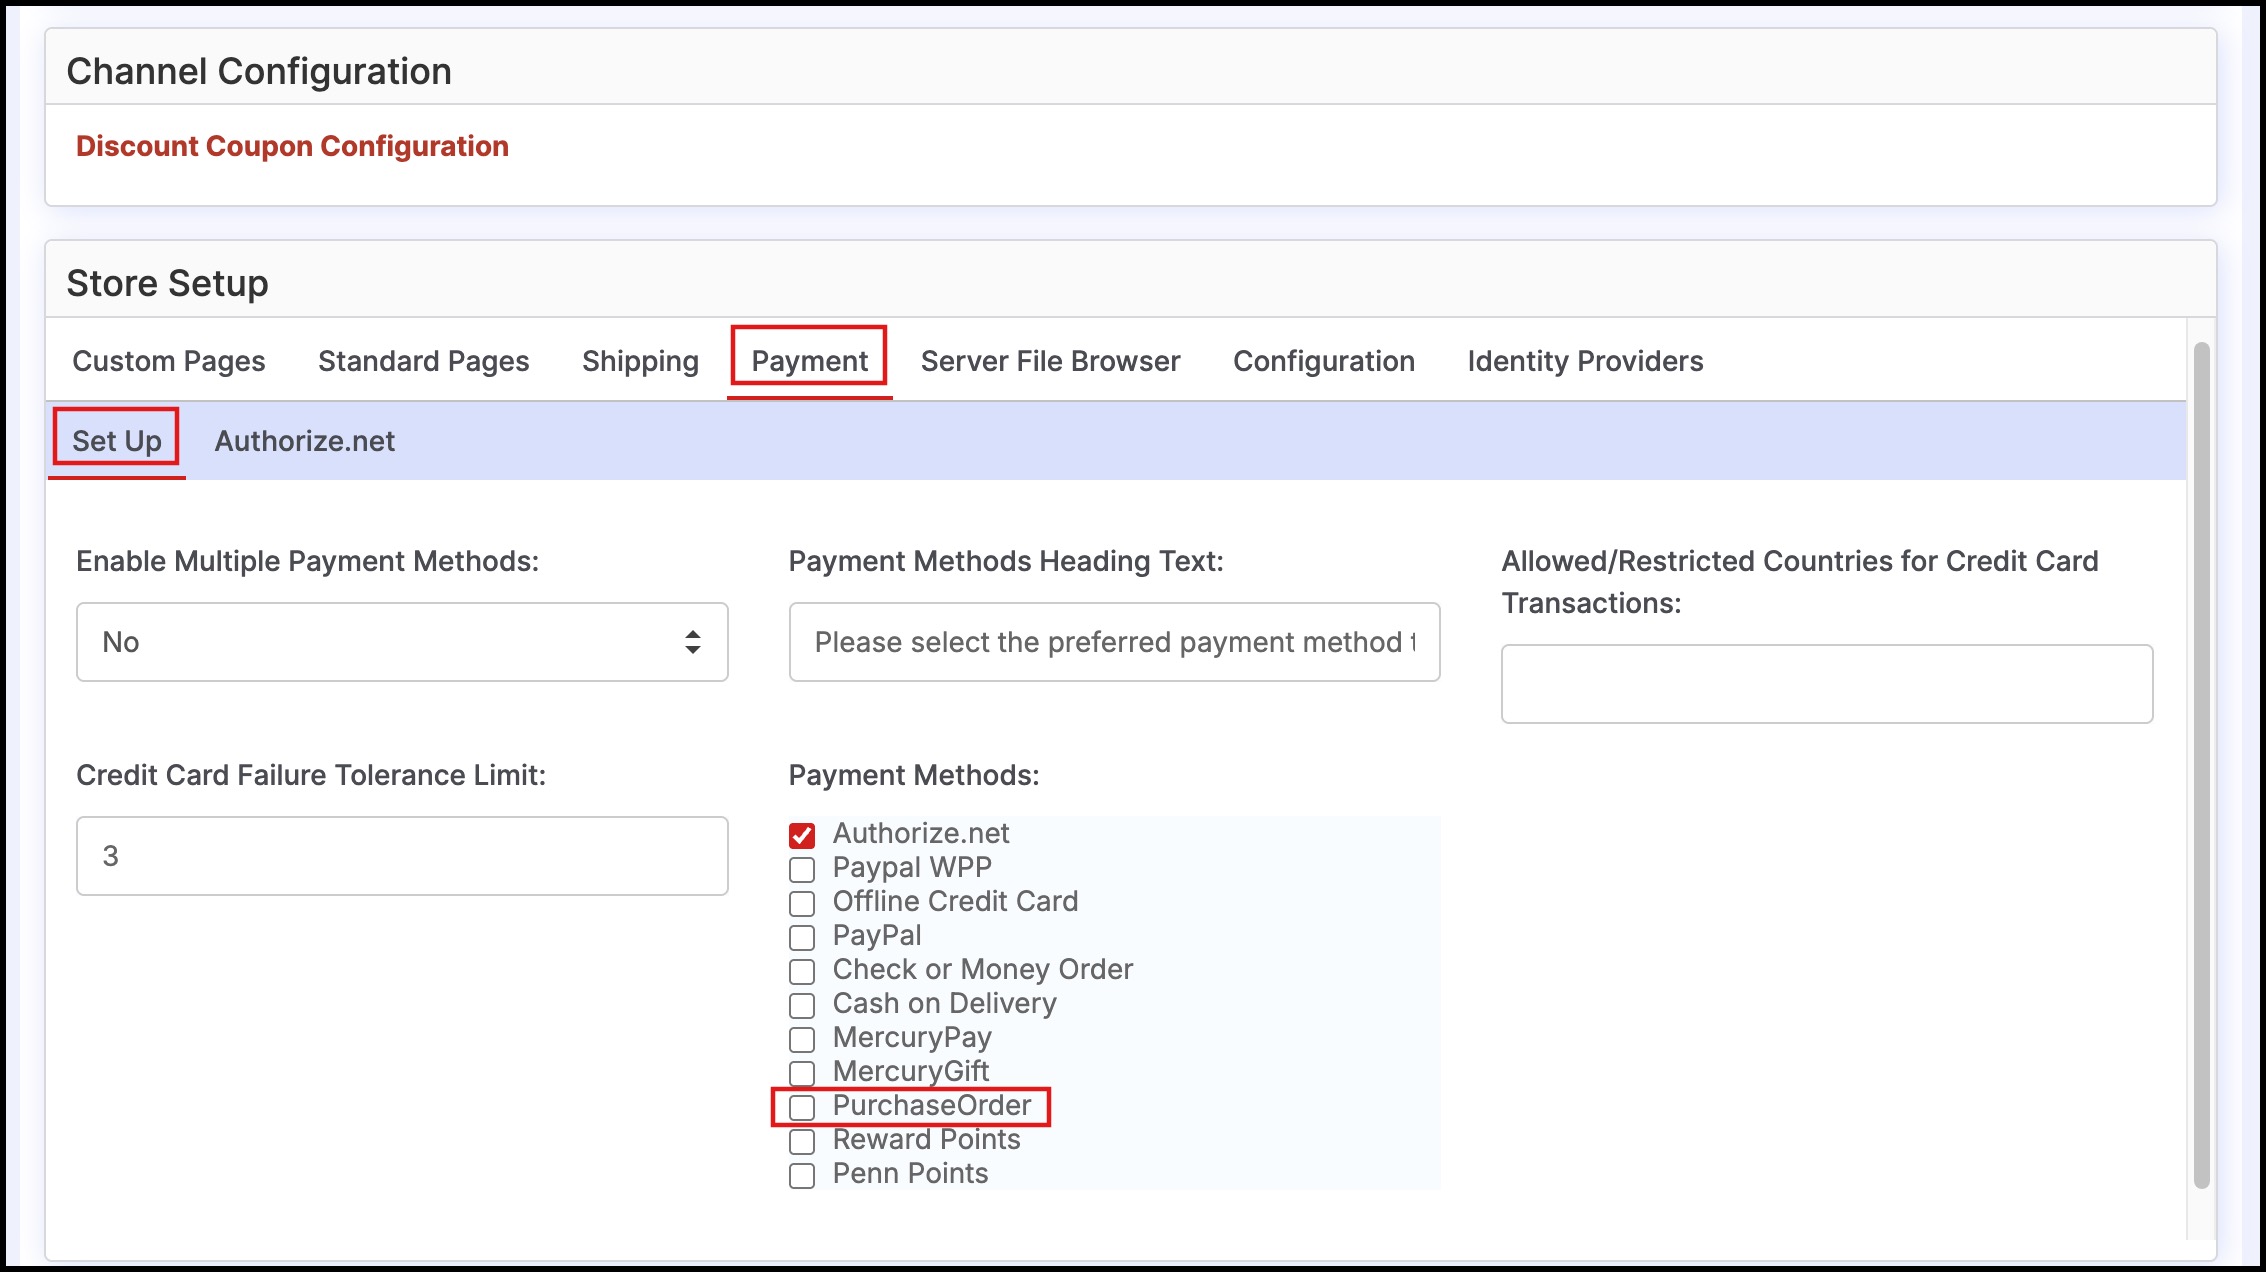This screenshot has height=1272, width=2266.
Task: Tick MercuryGift checkbox
Action: pos(802,1073)
